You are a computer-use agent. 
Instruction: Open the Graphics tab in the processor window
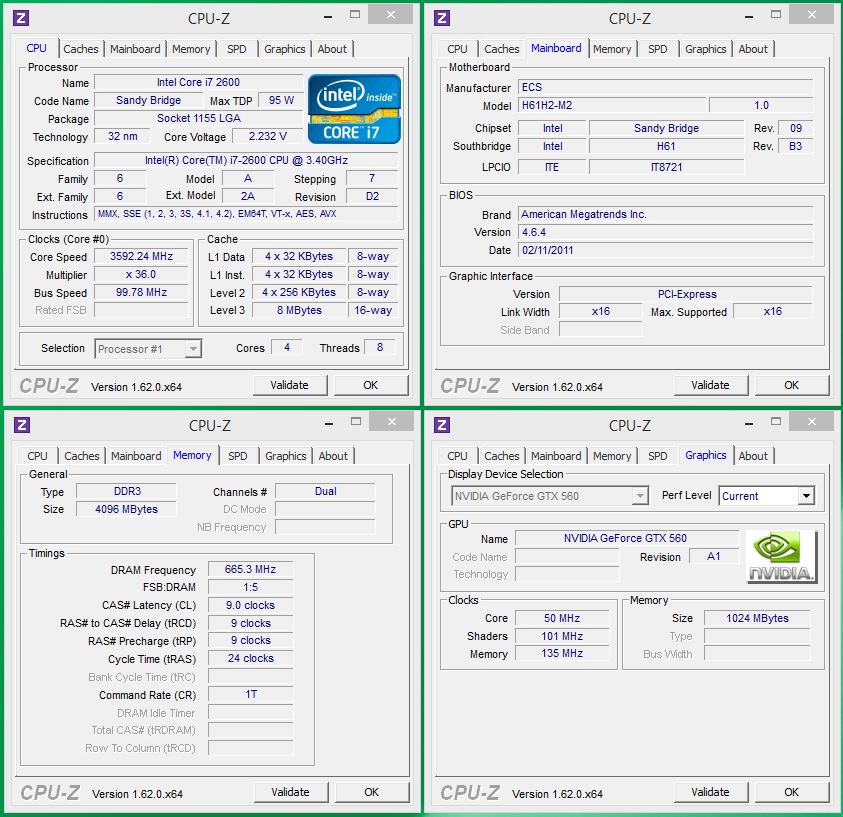(x=285, y=49)
